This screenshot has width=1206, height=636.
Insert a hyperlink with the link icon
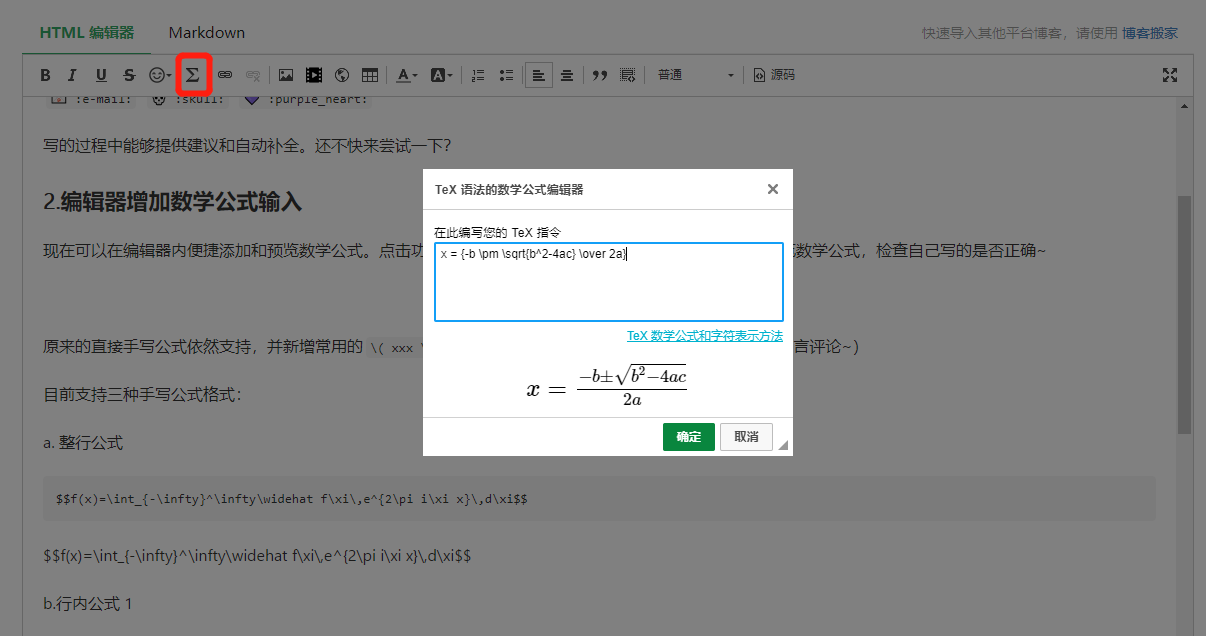coord(227,74)
